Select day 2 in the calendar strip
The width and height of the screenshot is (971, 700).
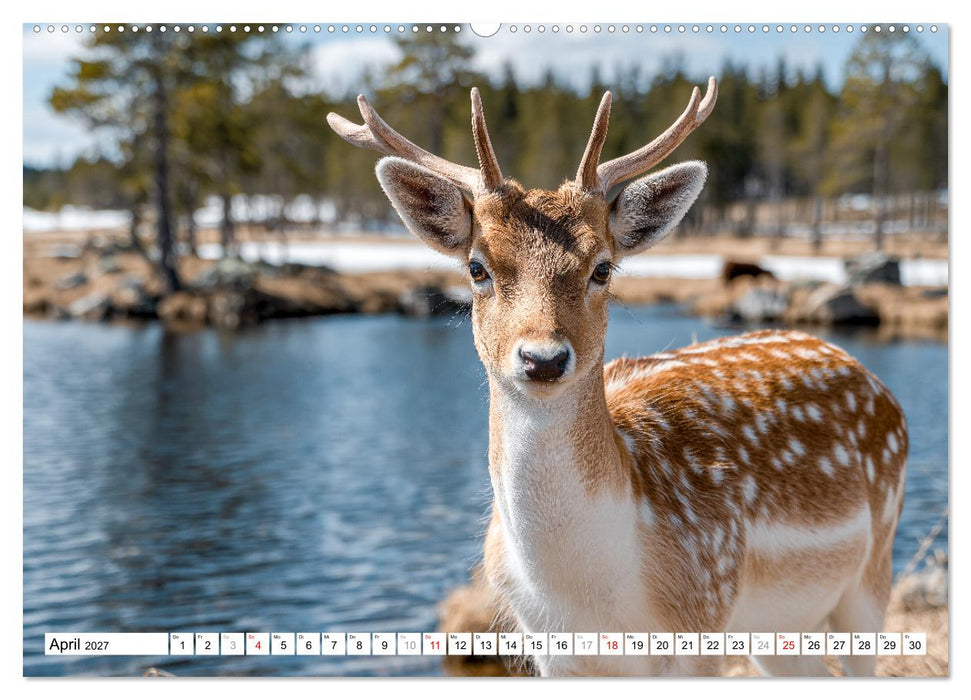[x=207, y=644]
